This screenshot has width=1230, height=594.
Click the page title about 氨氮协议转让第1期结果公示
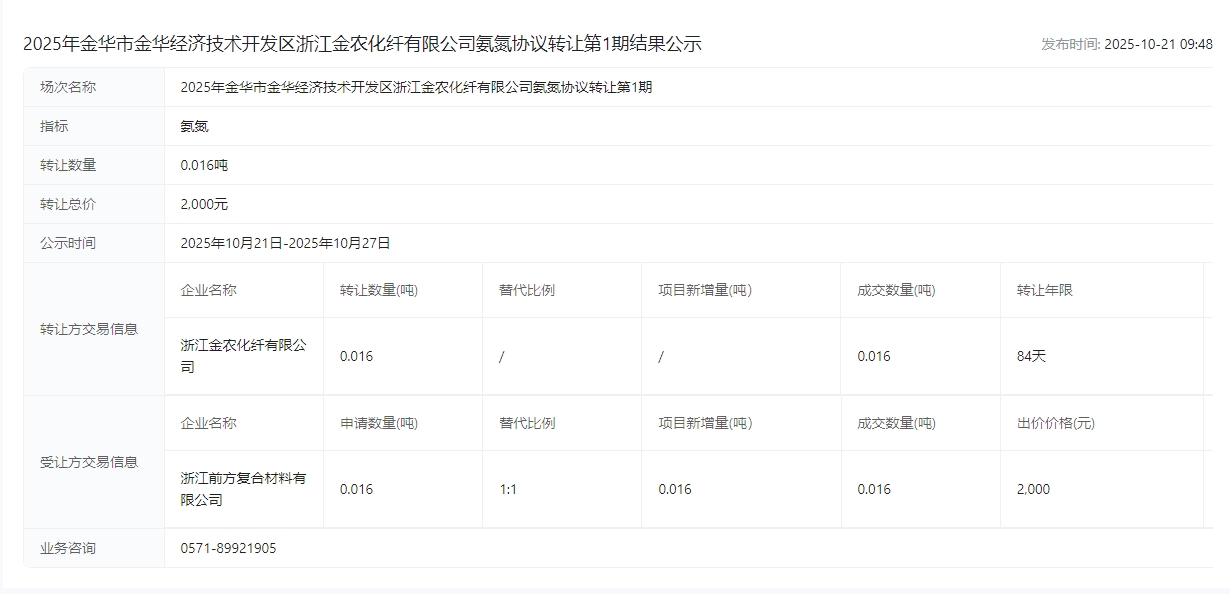coord(362,44)
